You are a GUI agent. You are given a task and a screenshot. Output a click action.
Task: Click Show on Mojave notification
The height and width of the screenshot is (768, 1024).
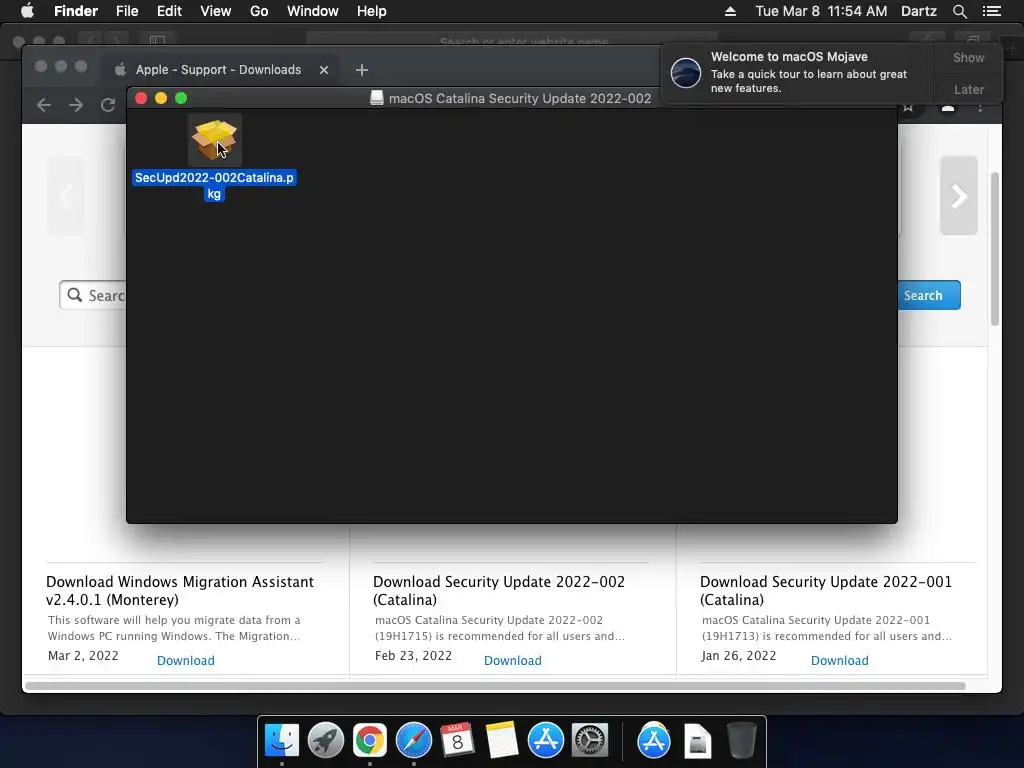[968, 57]
